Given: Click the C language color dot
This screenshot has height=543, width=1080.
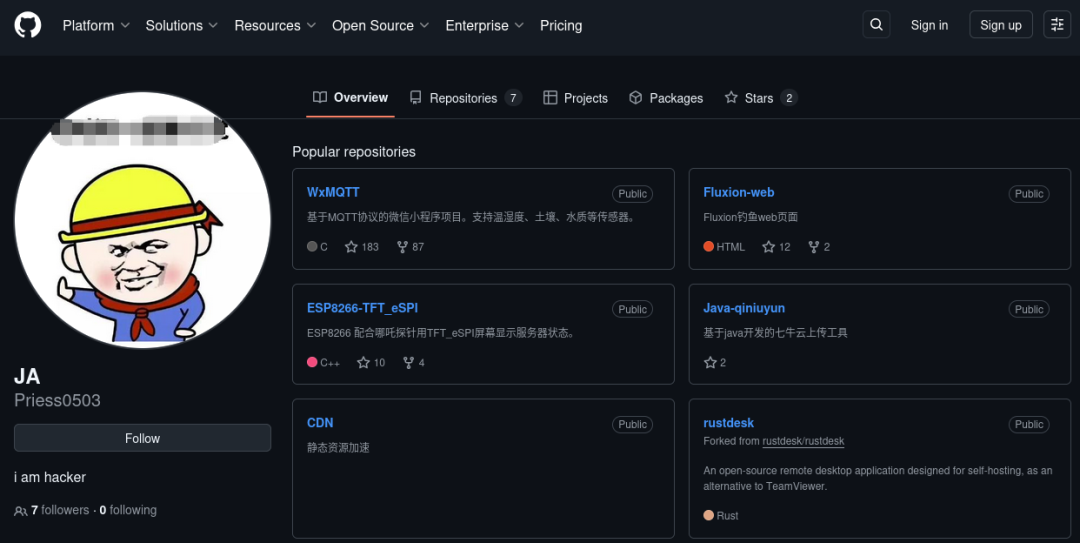Looking at the screenshot, I should pos(312,247).
